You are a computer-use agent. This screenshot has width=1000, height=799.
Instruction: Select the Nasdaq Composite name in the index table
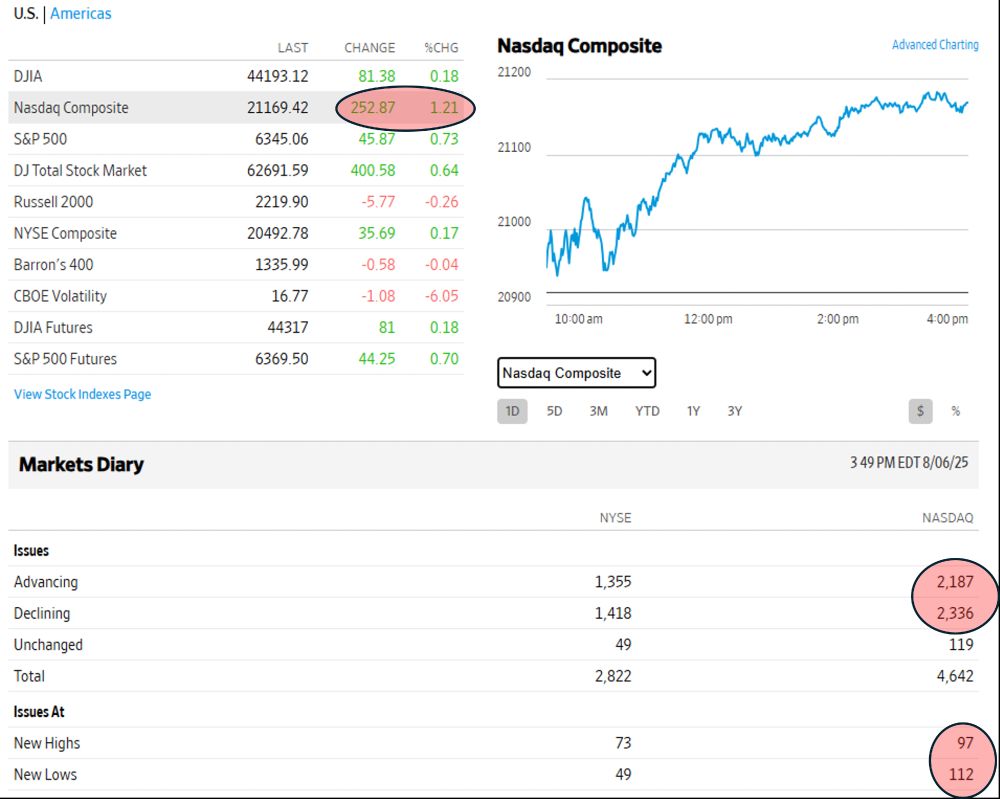click(71, 108)
